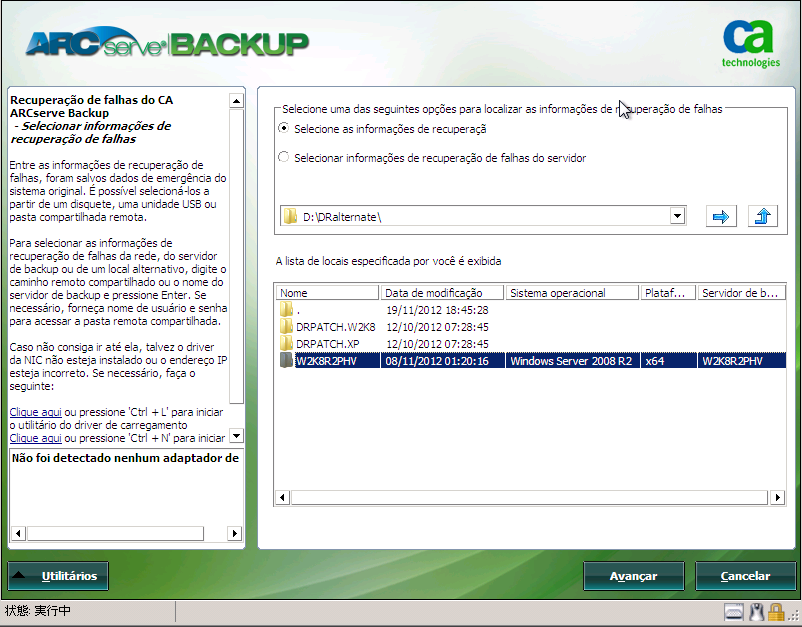Click the W2K8R2PHV backup server cell

pyautogui.click(x=732, y=361)
